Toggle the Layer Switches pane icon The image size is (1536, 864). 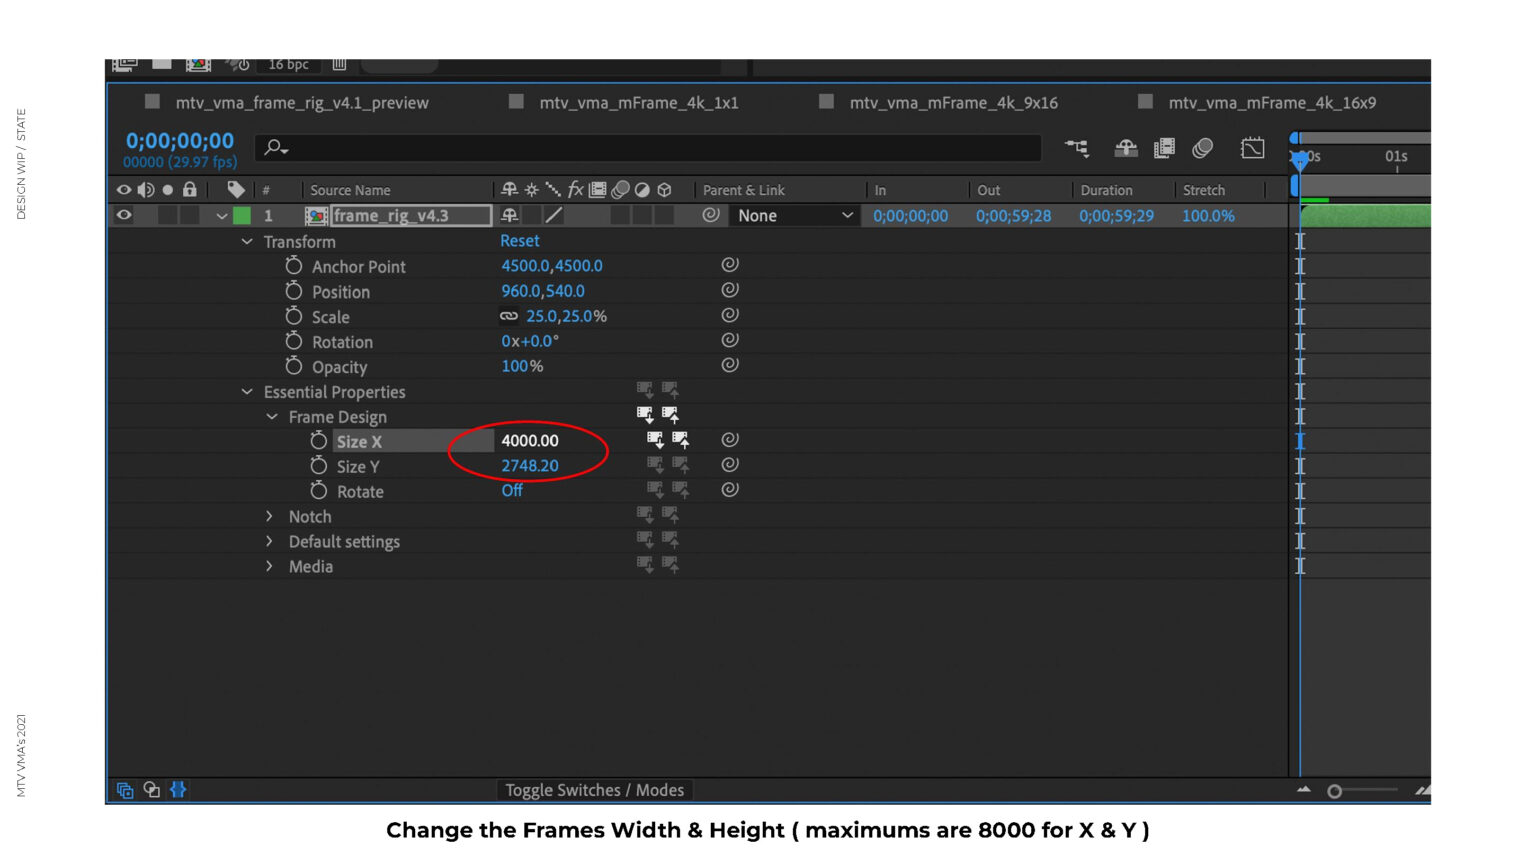(x=125, y=790)
